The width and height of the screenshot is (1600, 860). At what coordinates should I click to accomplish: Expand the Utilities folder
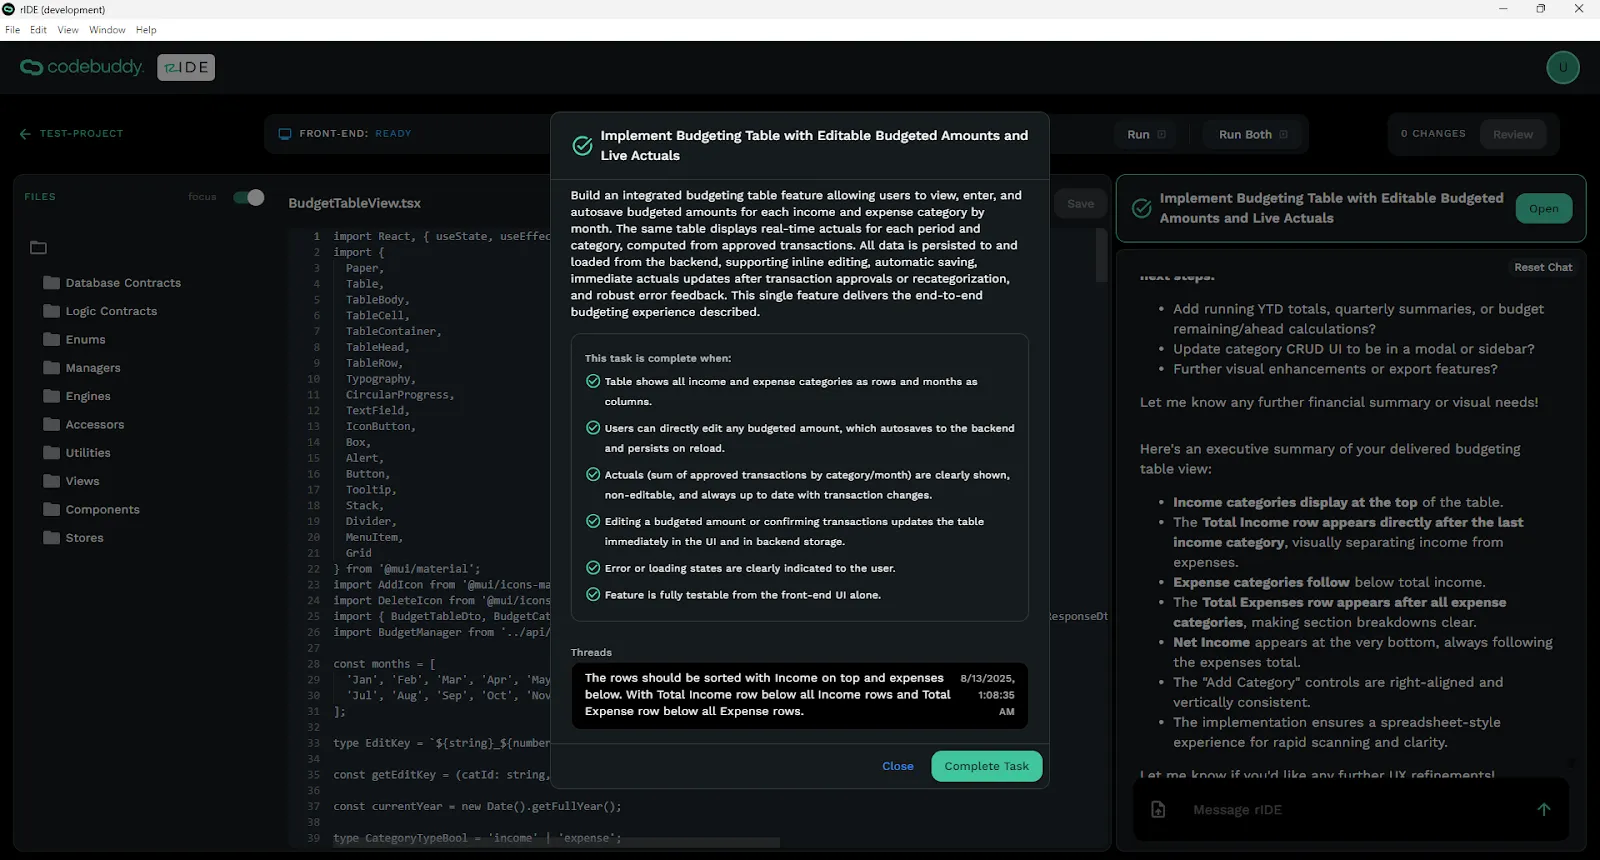[x=77, y=453]
